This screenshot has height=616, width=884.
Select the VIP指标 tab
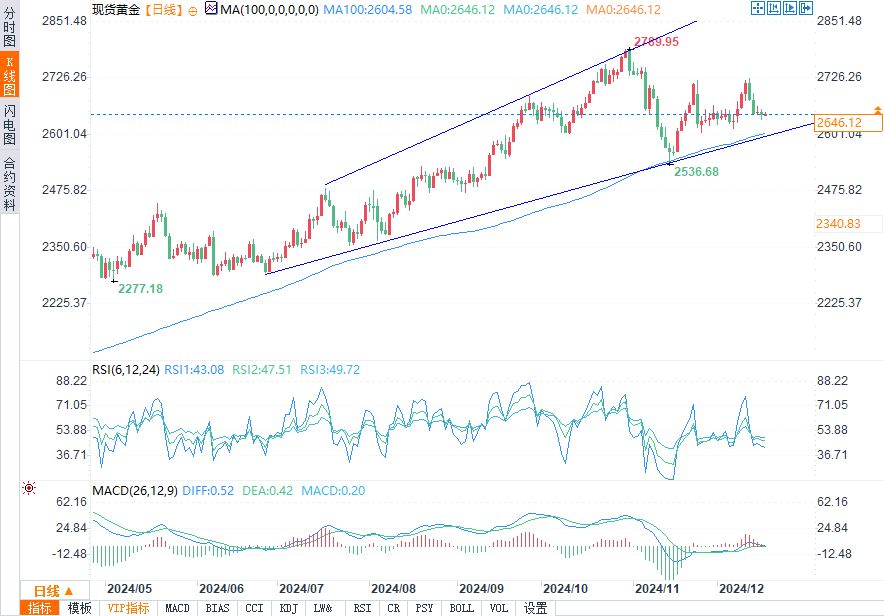128,608
